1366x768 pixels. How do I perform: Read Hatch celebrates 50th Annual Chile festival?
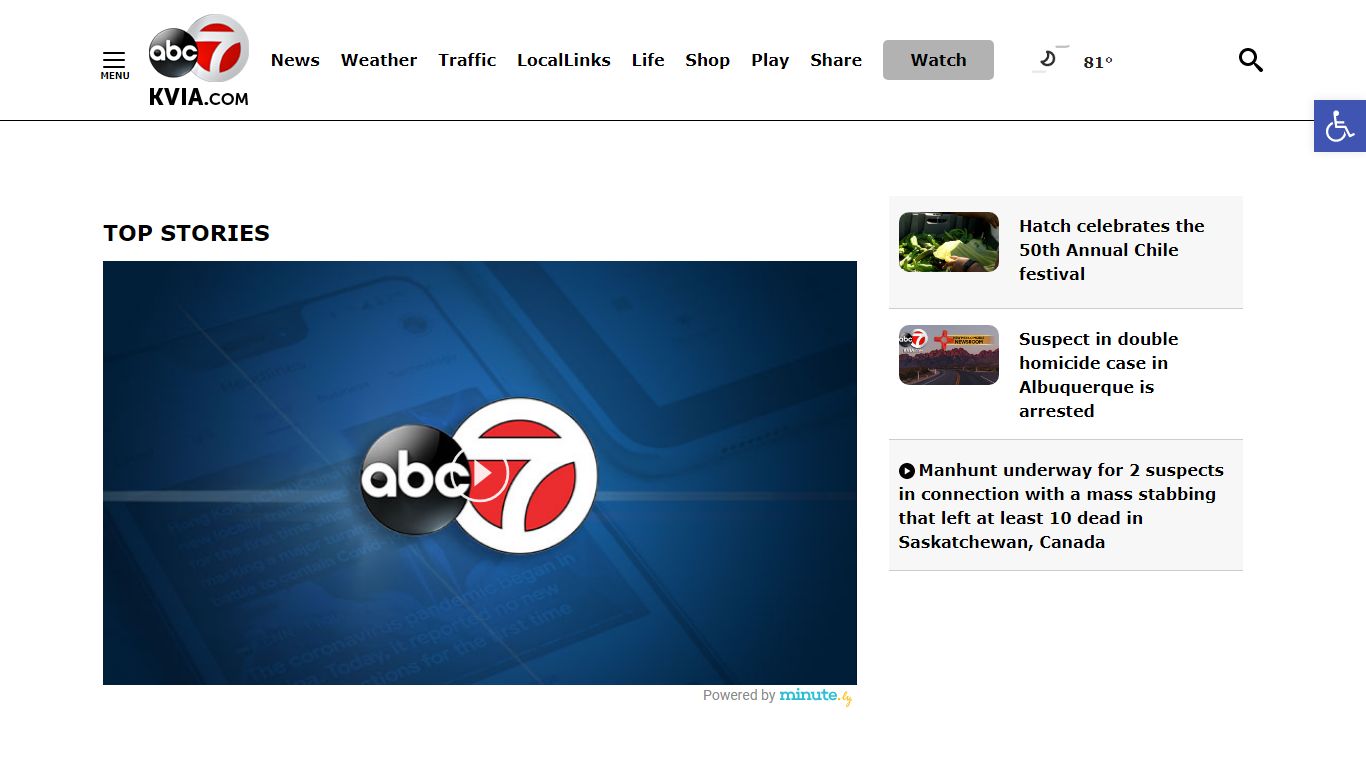1112,250
